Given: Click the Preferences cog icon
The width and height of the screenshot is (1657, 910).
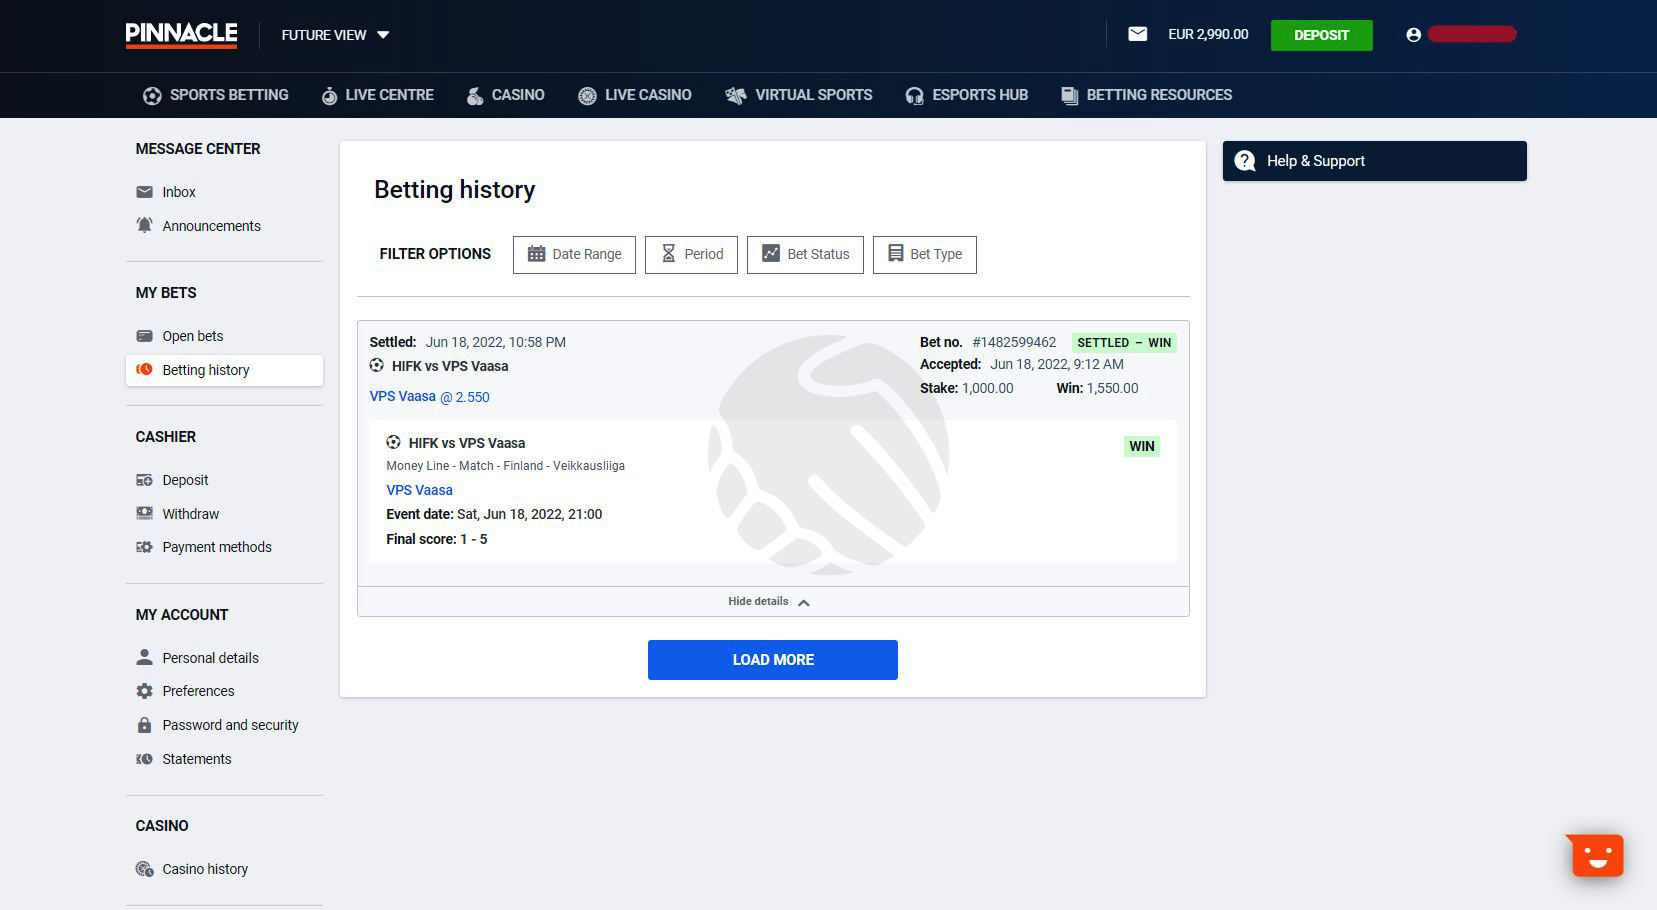Looking at the screenshot, I should (144, 691).
